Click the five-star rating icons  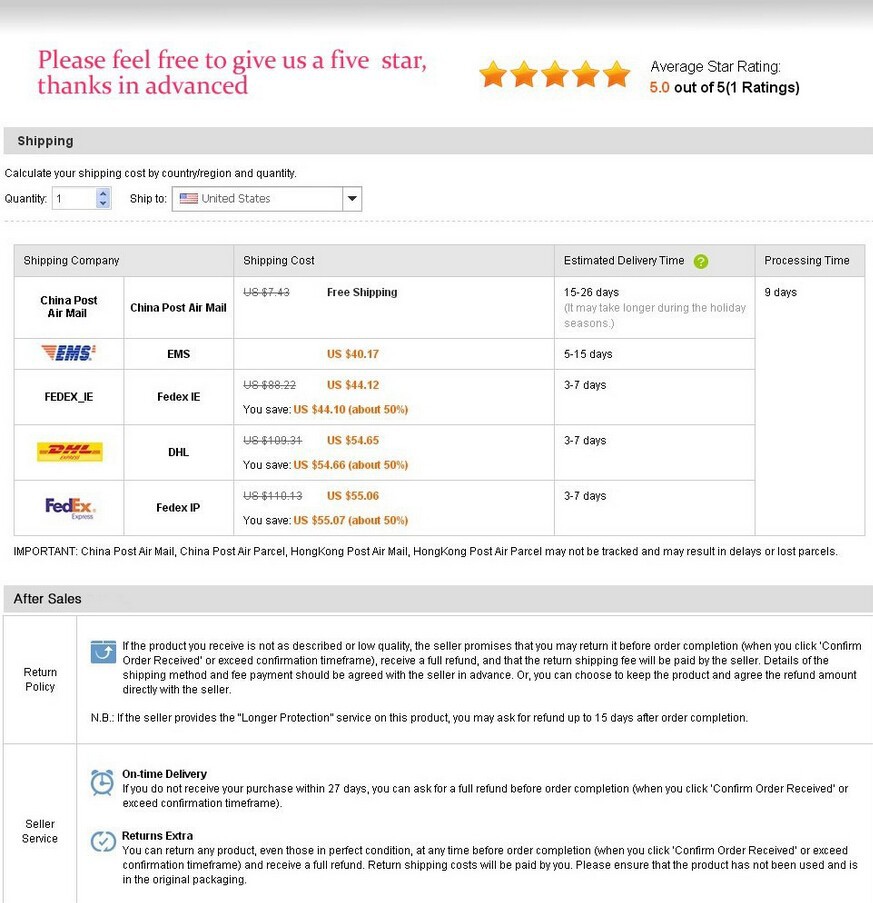point(555,74)
